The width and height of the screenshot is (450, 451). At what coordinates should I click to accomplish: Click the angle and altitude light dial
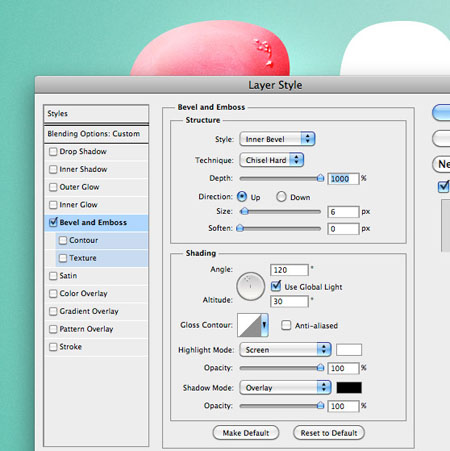[x=250, y=286]
